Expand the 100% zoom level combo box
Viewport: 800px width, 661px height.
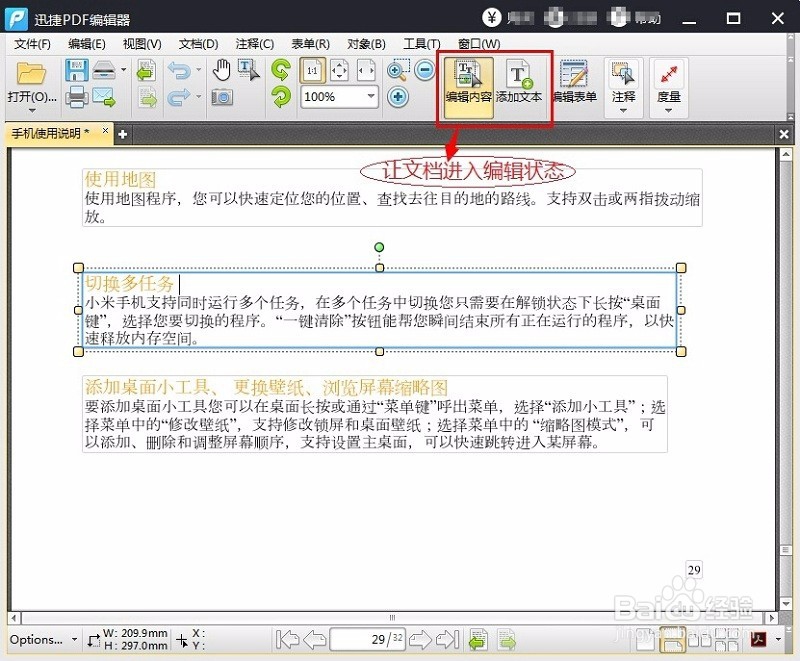tap(371, 96)
